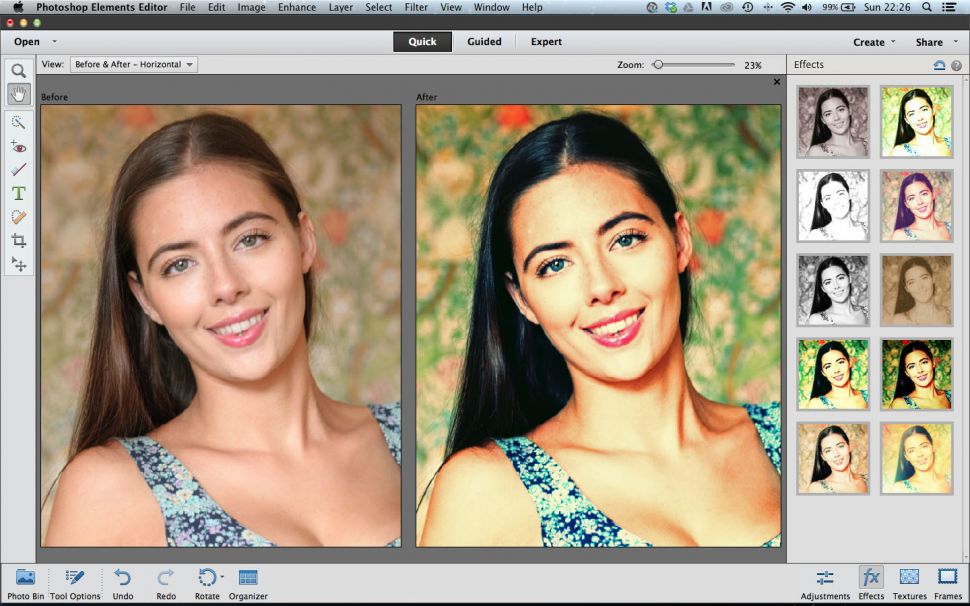Activate the Red Eye Removal tool
Screen dimensions: 970x606
(18, 147)
